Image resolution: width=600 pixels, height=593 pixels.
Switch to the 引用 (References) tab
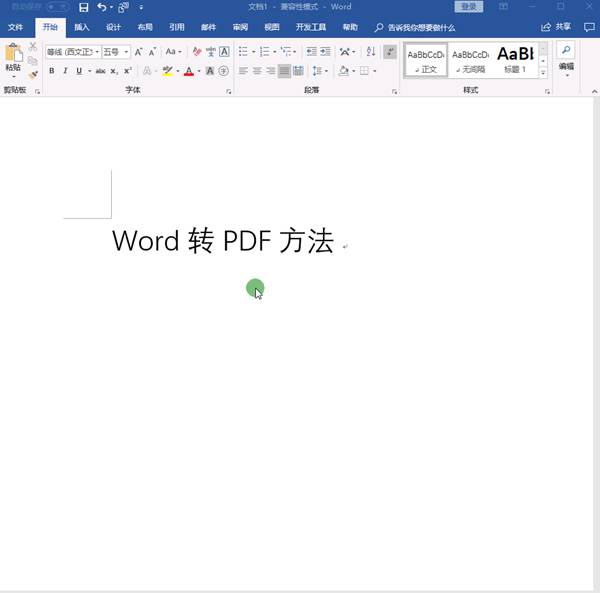(177, 27)
